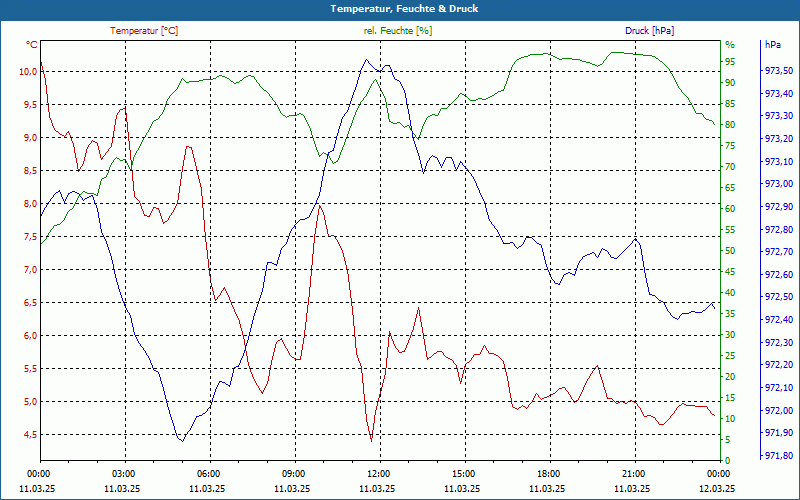Click temperature axis value "7,0"
This screenshot has width=800, height=500.
[x=30, y=270]
